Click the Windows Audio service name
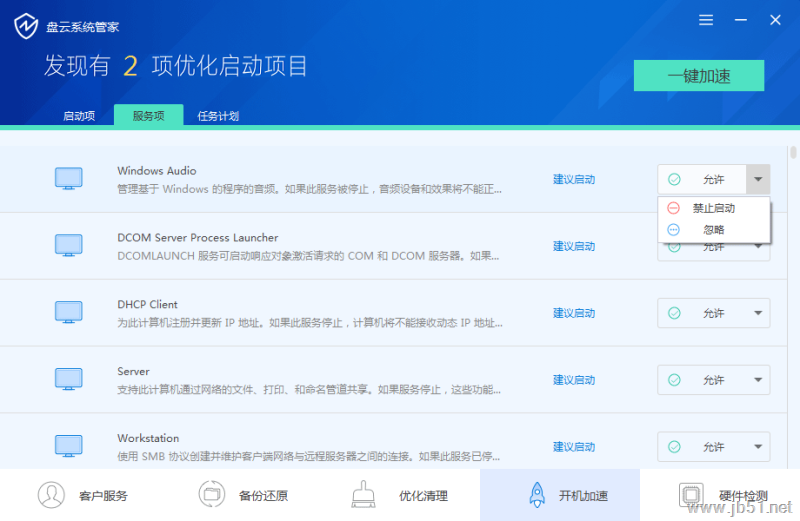The image size is (800, 521). pyautogui.click(x=157, y=170)
